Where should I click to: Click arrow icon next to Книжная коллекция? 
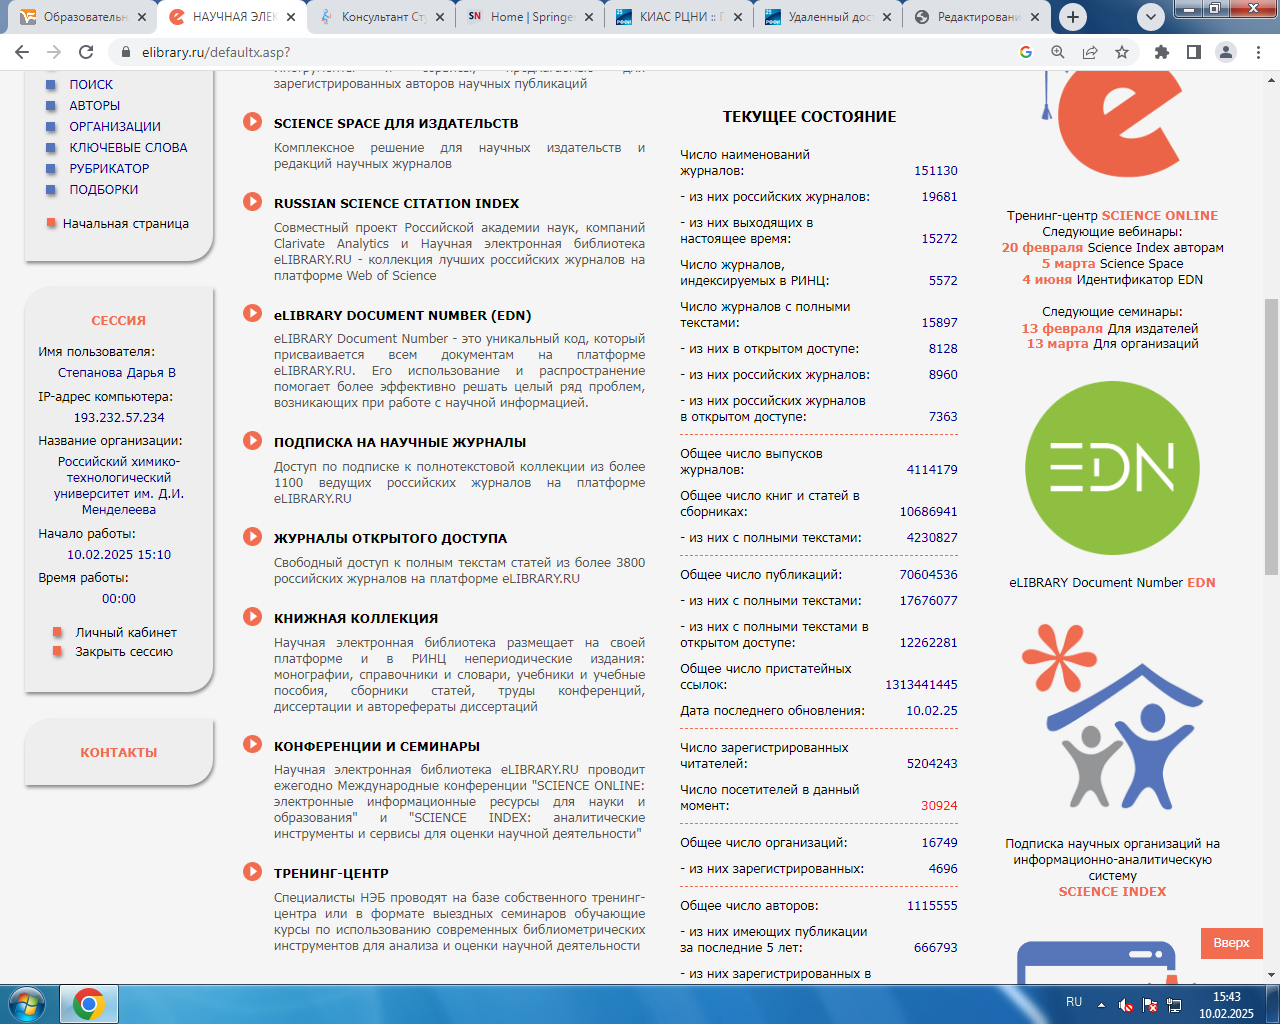[253, 617]
